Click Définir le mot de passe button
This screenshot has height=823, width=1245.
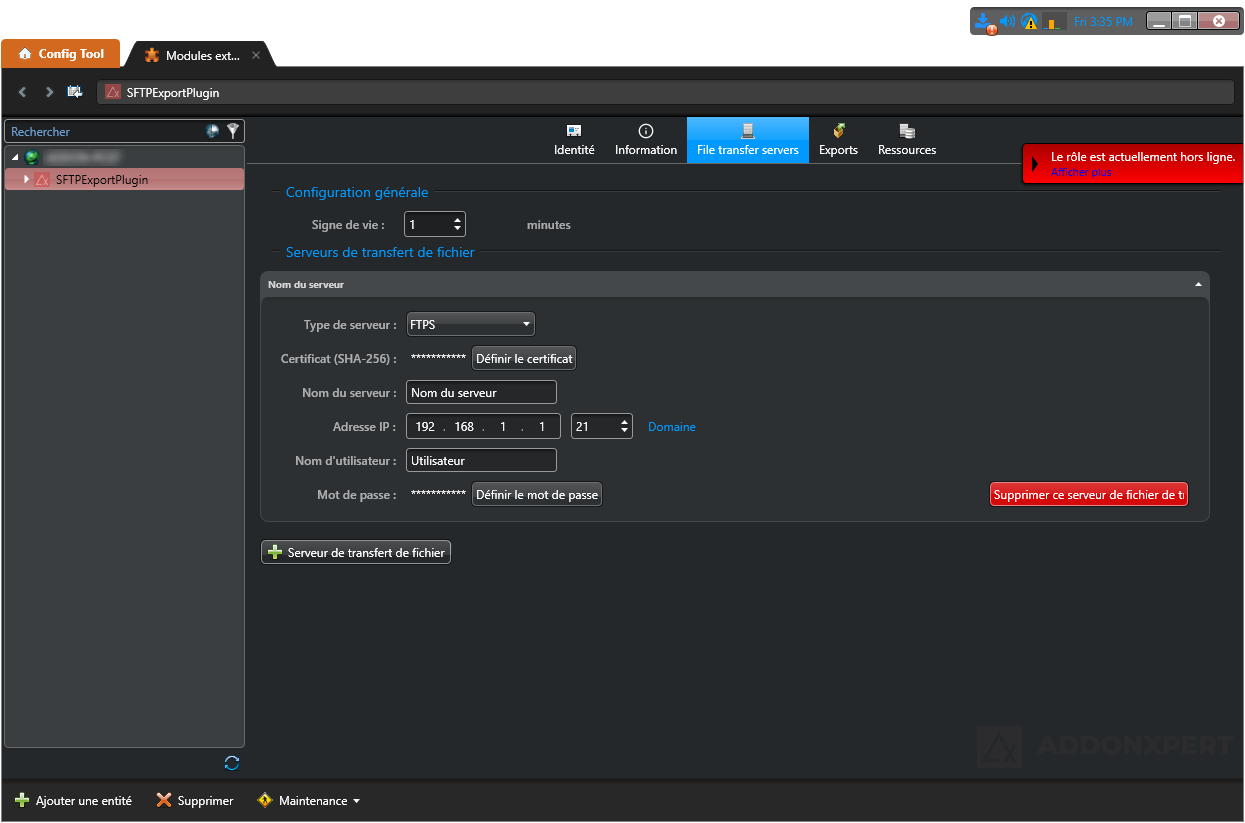pos(537,495)
